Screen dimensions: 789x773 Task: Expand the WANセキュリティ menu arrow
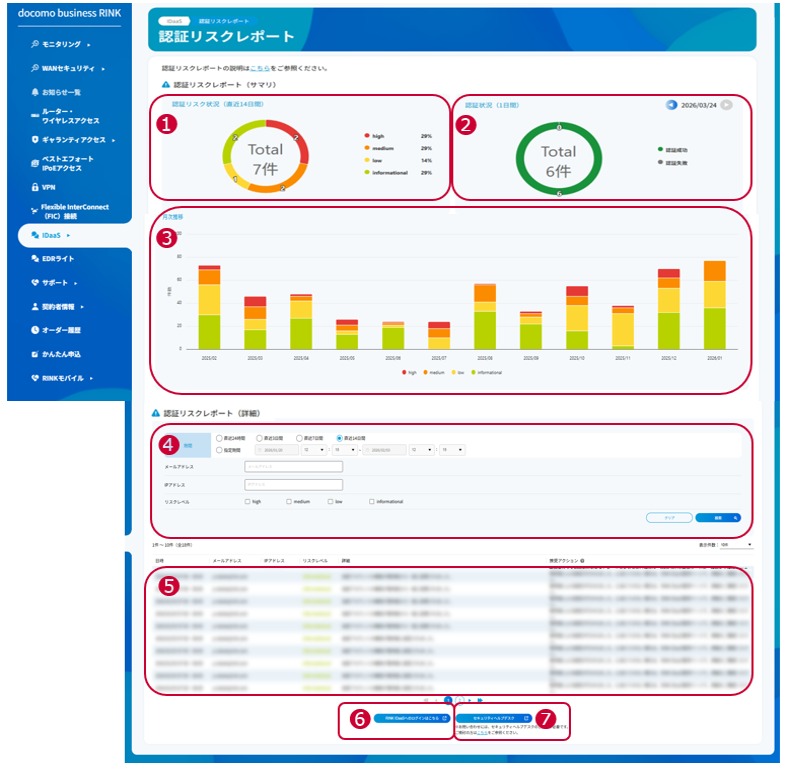[x=103, y=68]
